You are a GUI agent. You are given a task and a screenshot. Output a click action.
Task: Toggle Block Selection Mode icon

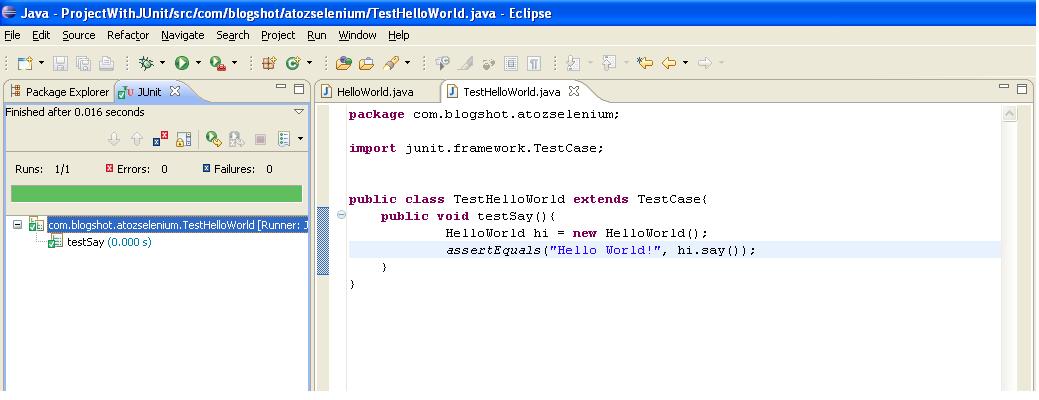pyautogui.click(x=510, y=64)
